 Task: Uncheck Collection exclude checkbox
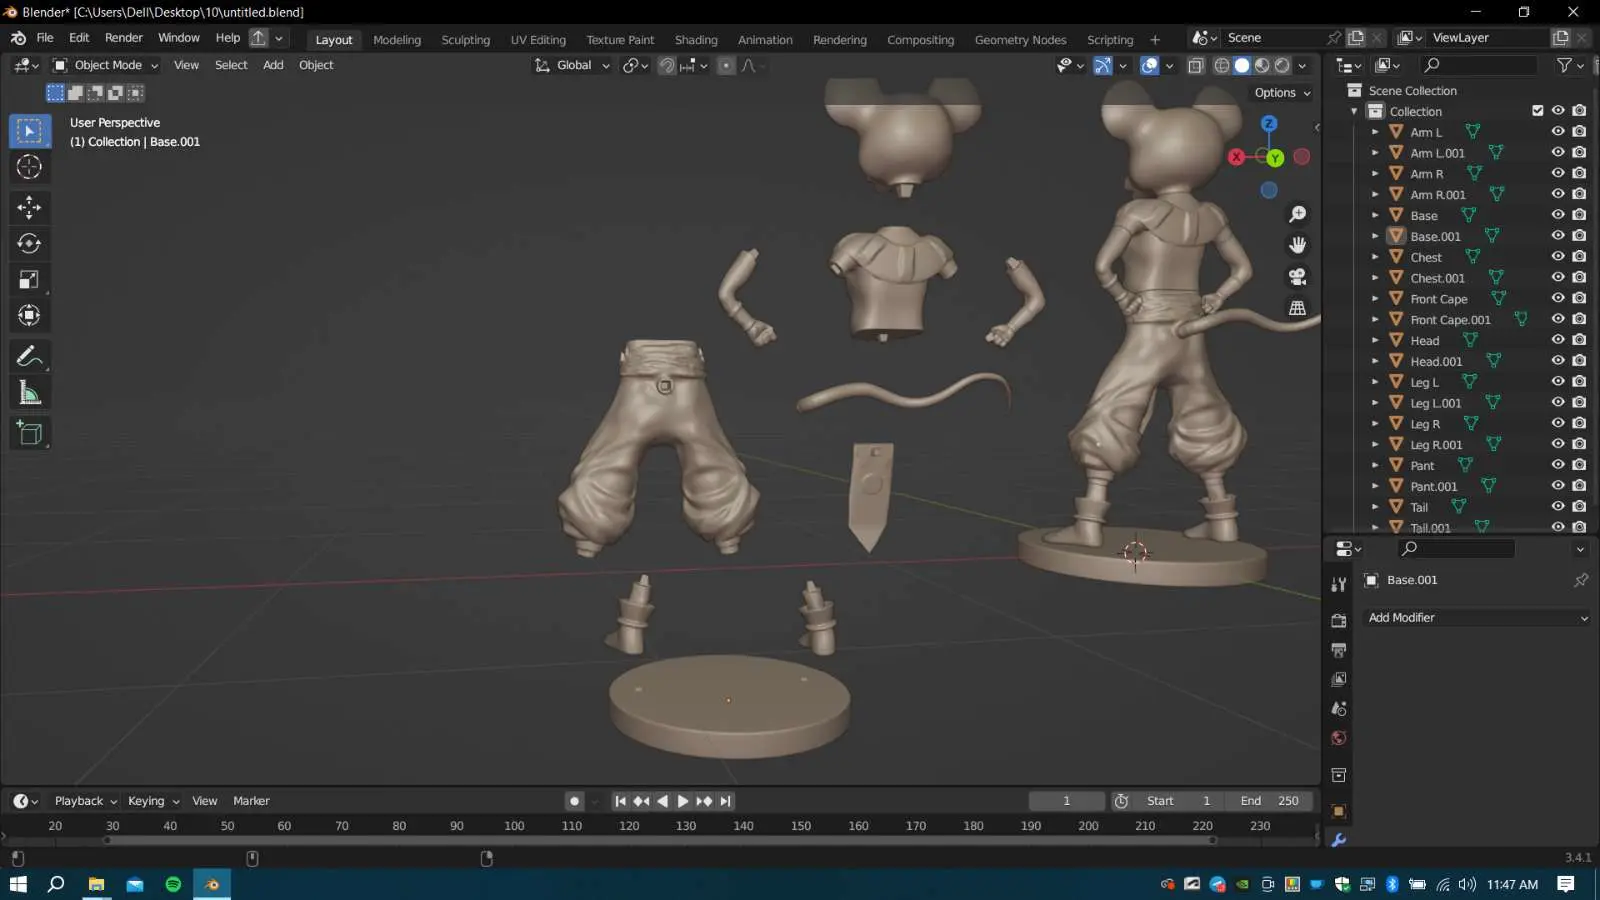(x=1537, y=111)
